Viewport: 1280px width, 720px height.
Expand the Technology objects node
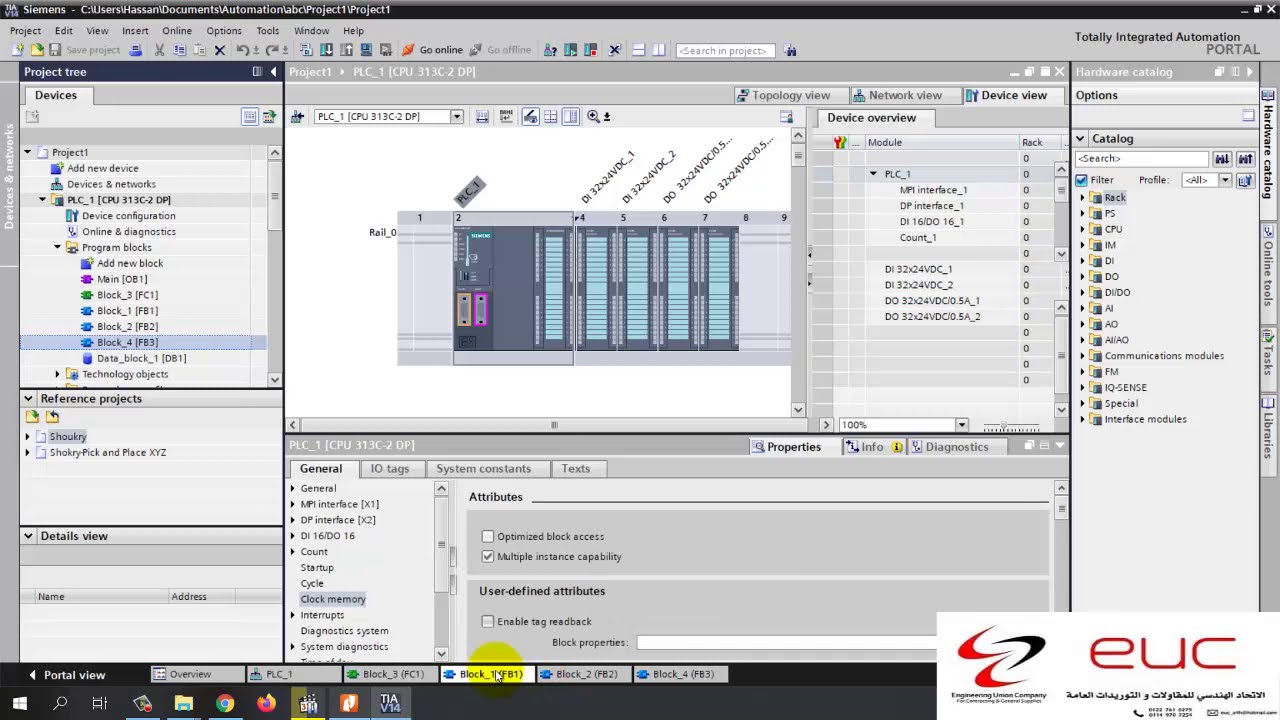pos(58,374)
